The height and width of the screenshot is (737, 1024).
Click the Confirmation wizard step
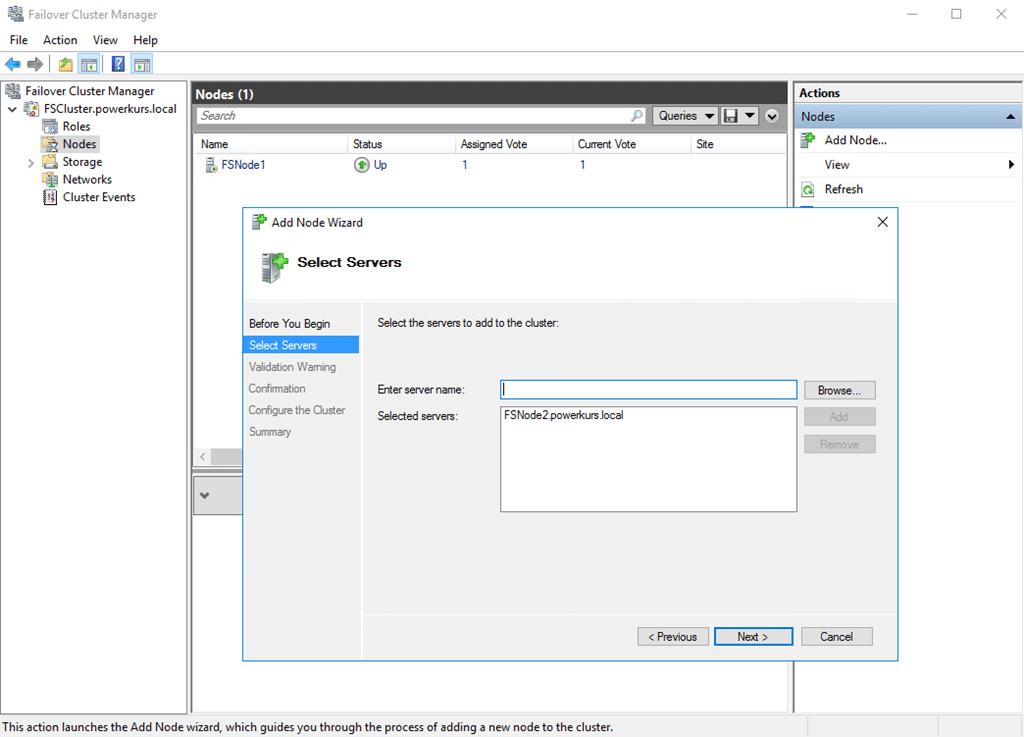[x=277, y=388]
